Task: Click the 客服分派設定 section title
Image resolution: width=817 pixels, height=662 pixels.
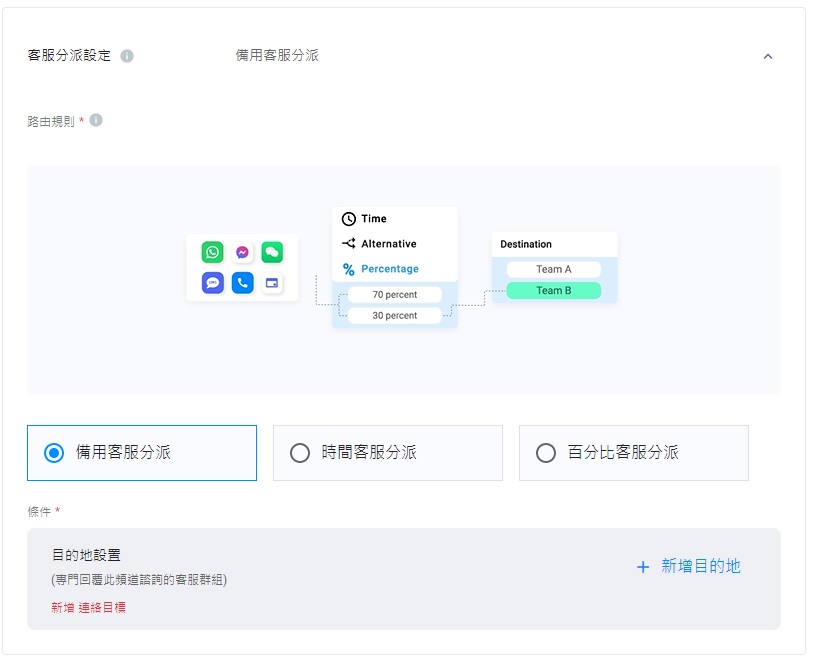Action: (69, 55)
